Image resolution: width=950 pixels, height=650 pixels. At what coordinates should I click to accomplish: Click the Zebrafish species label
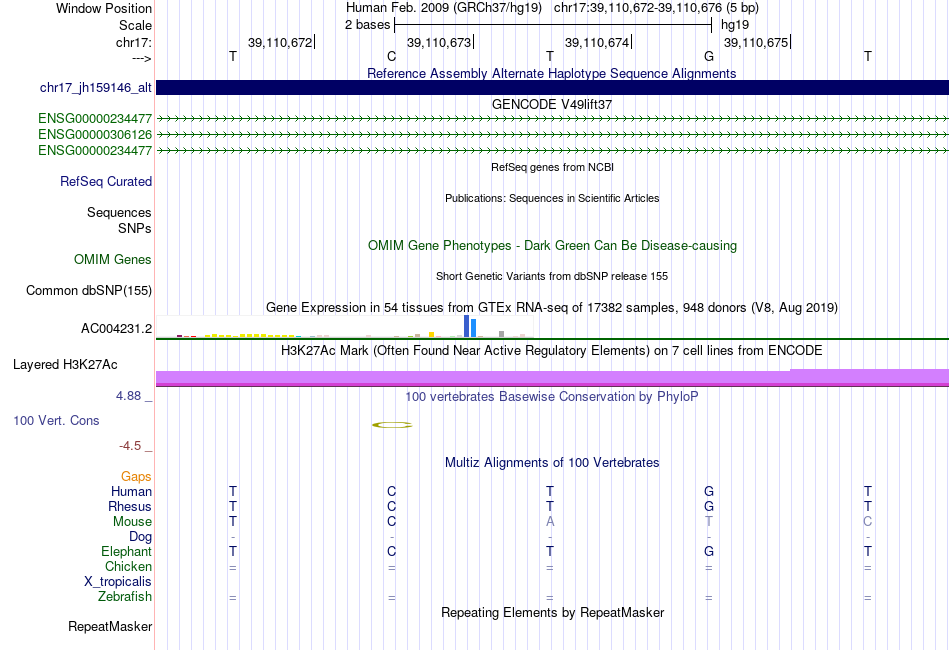coord(125,597)
